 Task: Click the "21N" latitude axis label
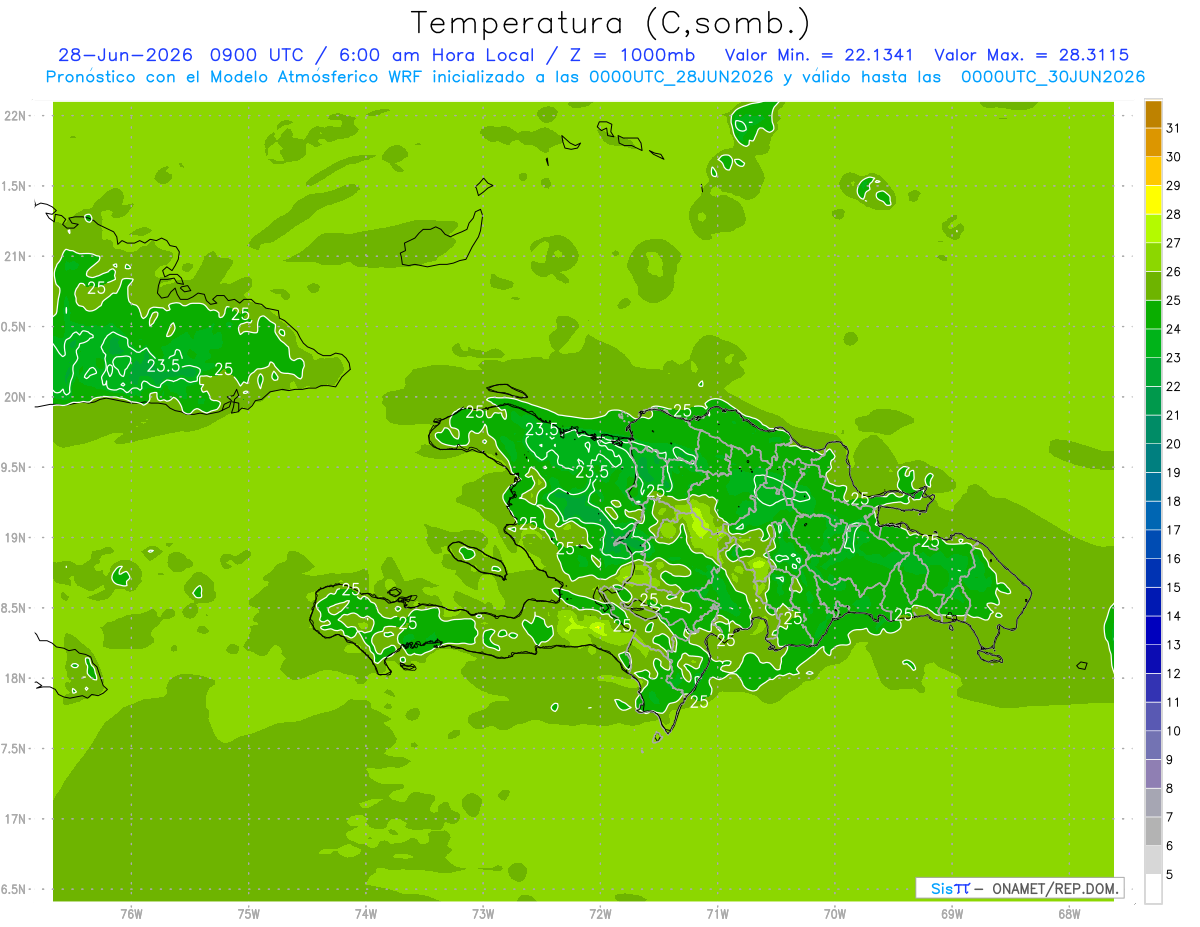[15, 256]
